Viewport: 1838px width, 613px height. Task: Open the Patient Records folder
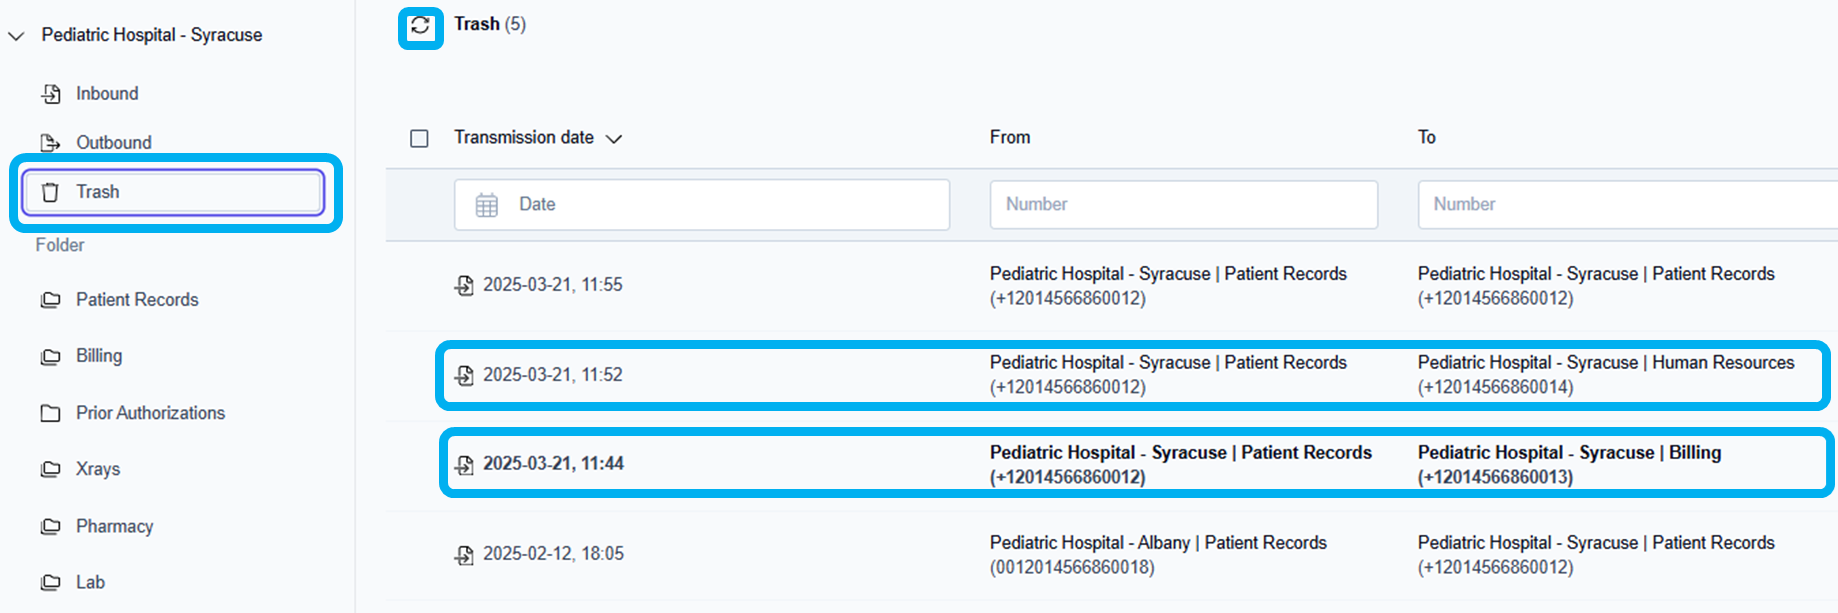point(137,300)
